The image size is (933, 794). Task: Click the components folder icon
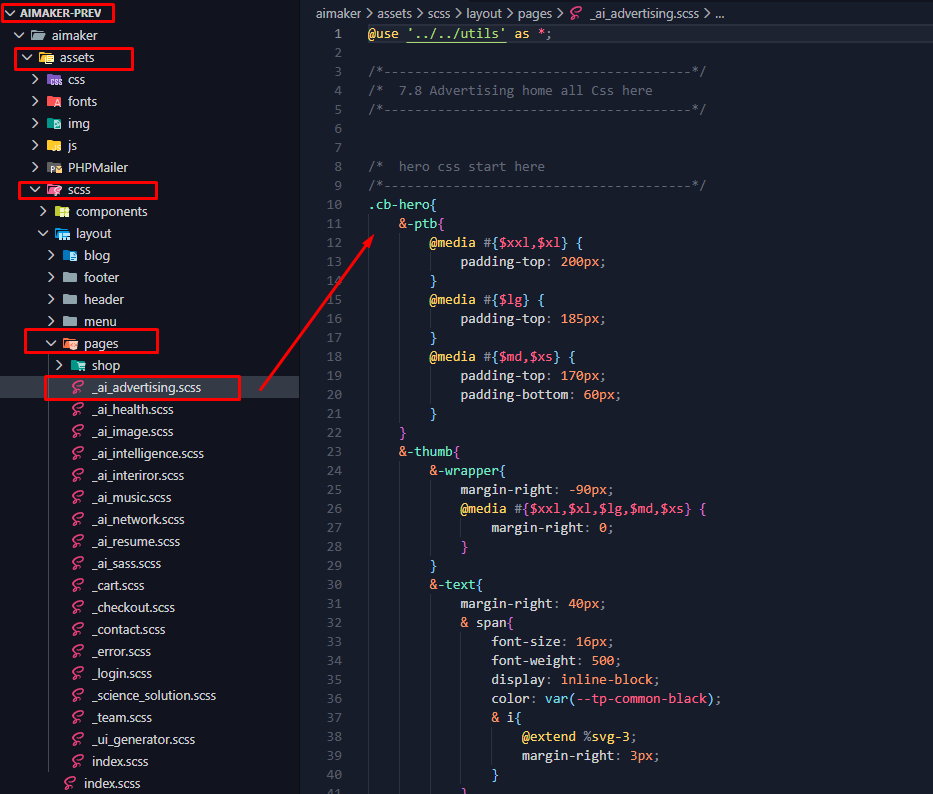coord(62,212)
